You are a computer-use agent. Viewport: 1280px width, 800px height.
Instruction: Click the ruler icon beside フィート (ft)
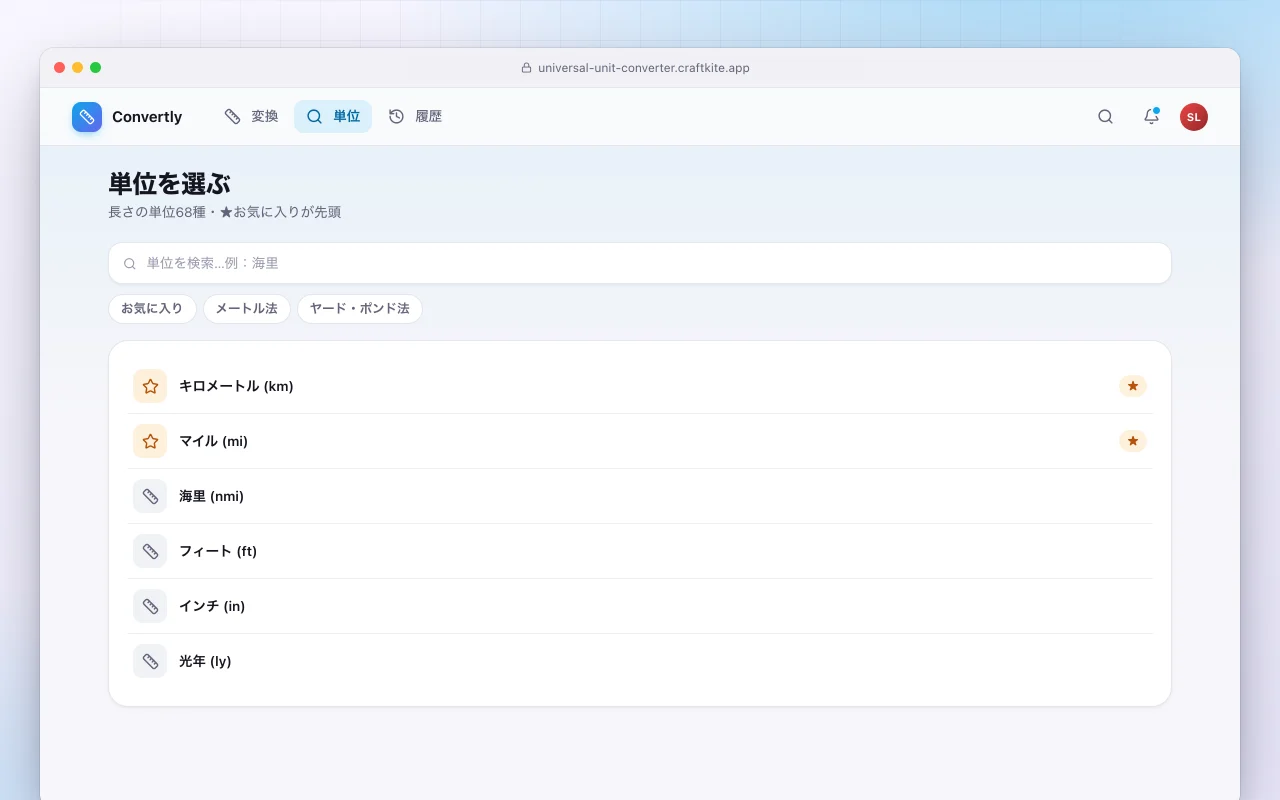point(150,551)
